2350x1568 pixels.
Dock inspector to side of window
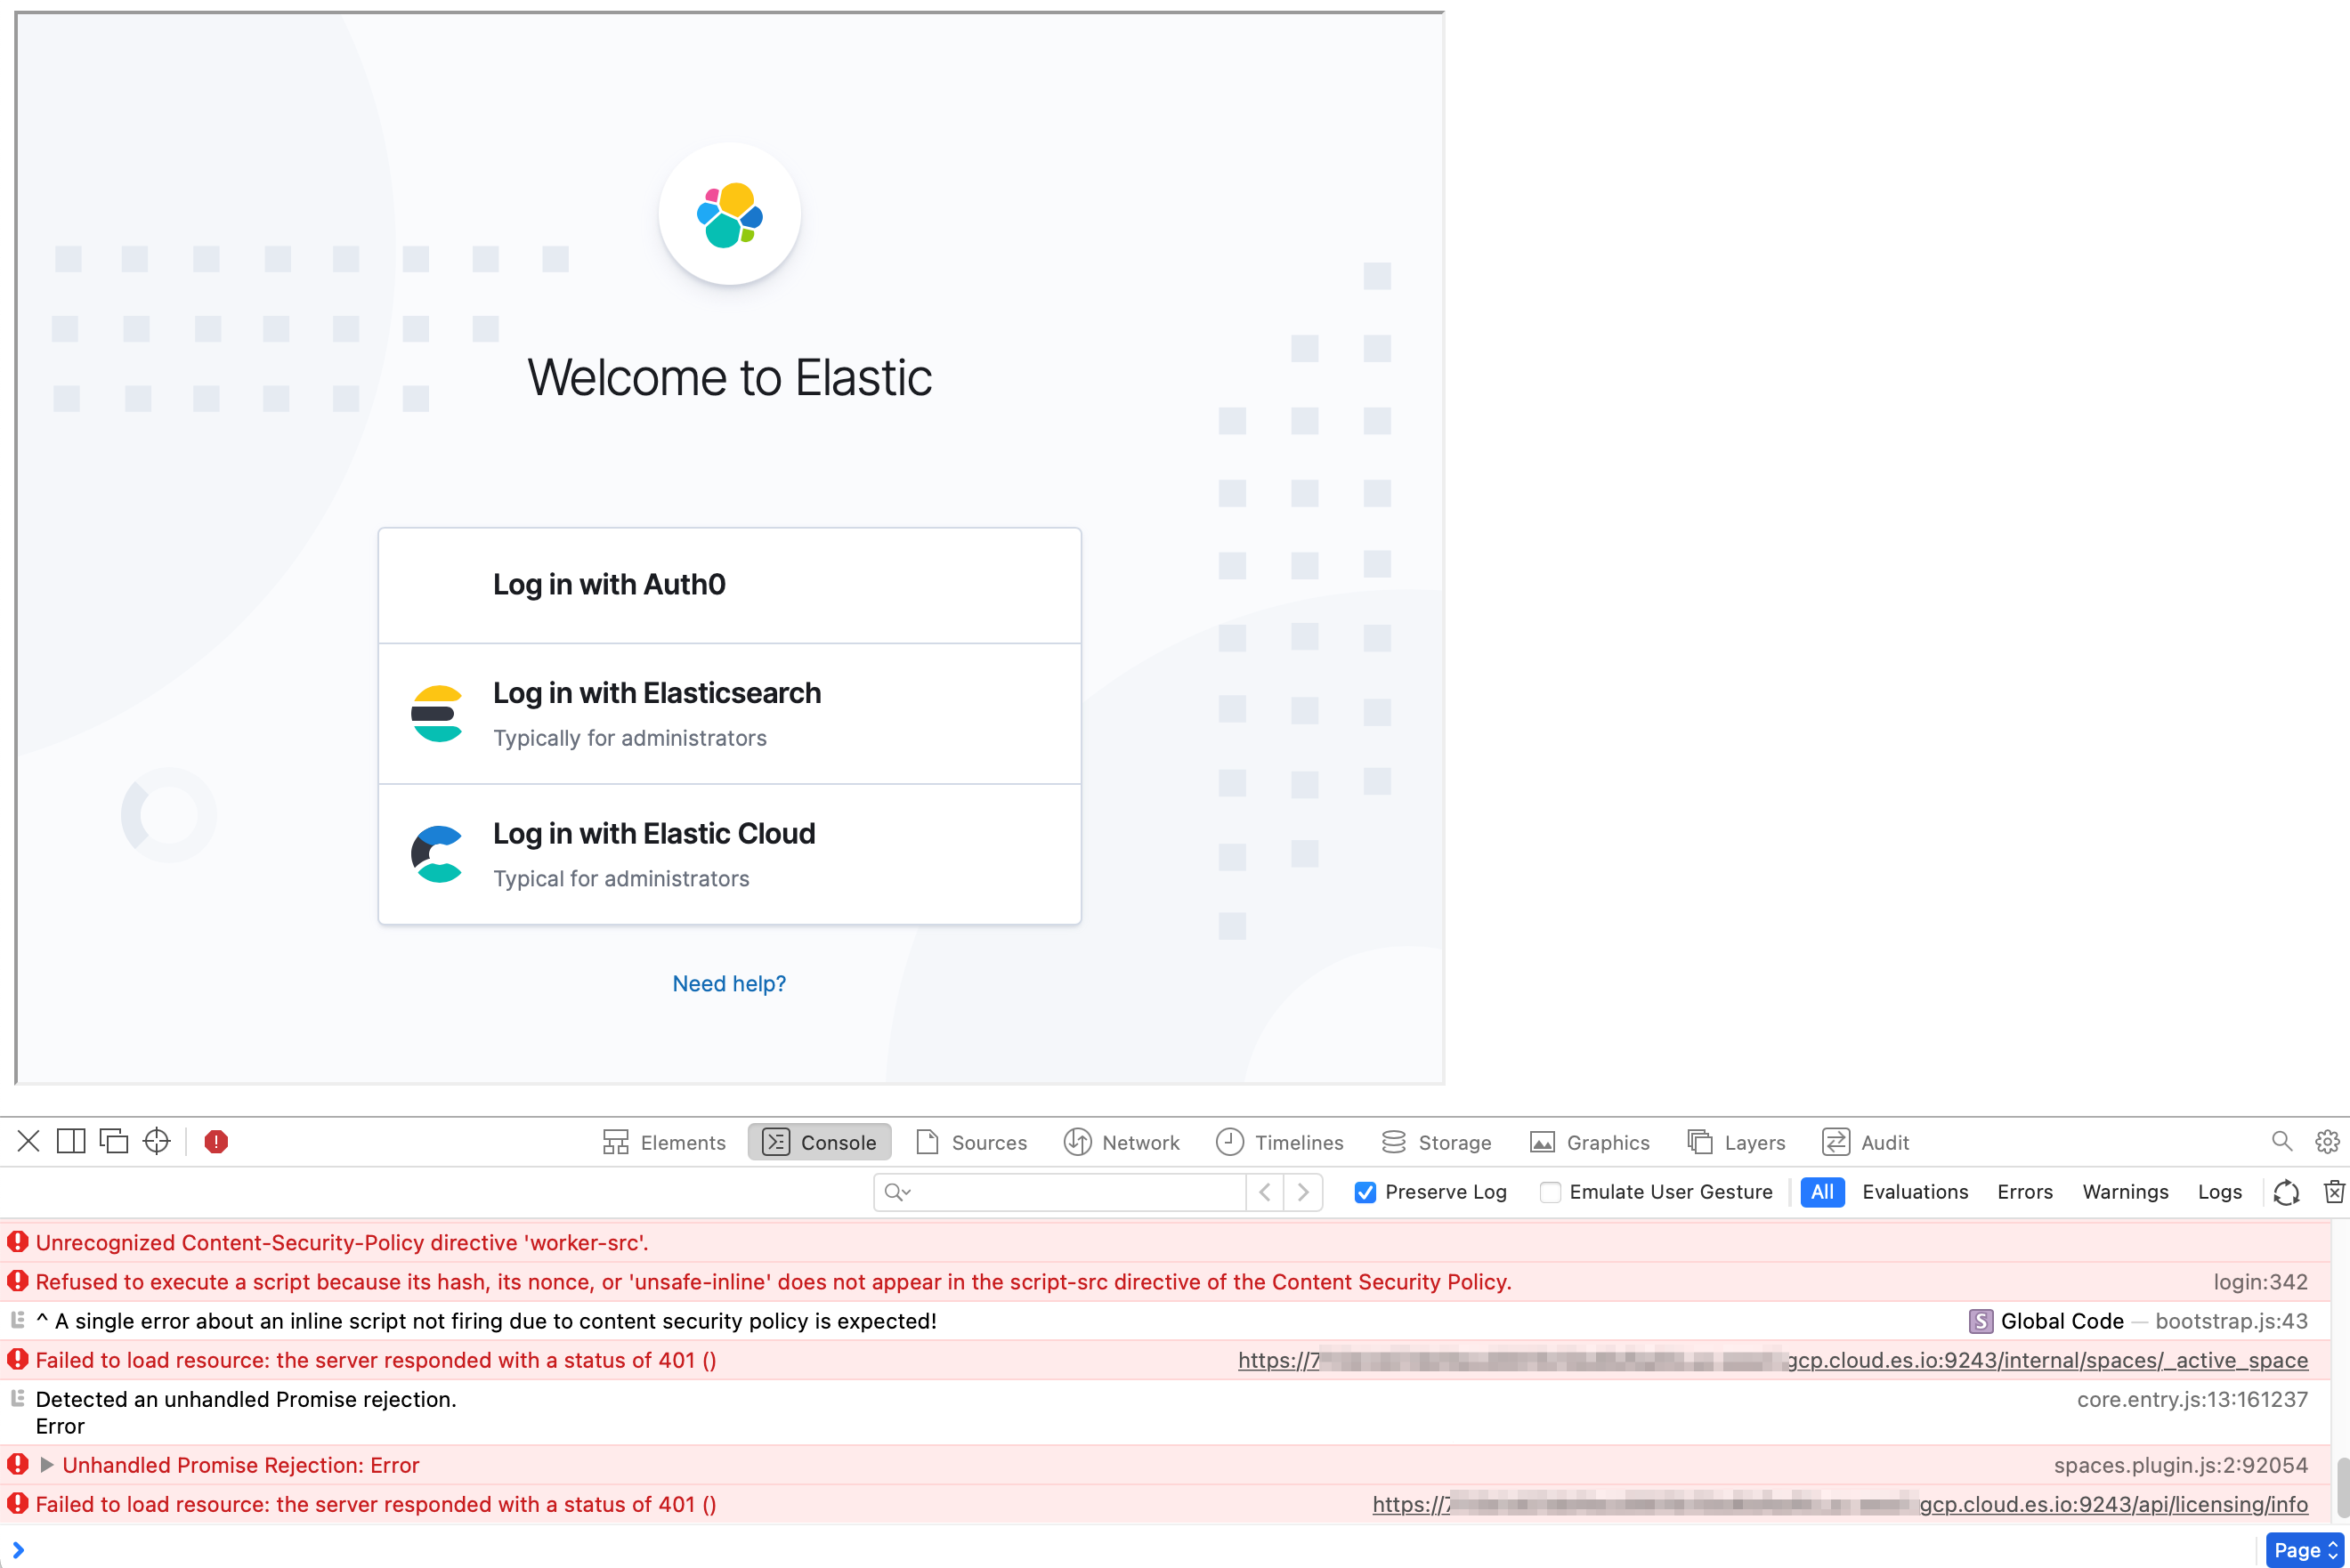pyautogui.click(x=71, y=1141)
